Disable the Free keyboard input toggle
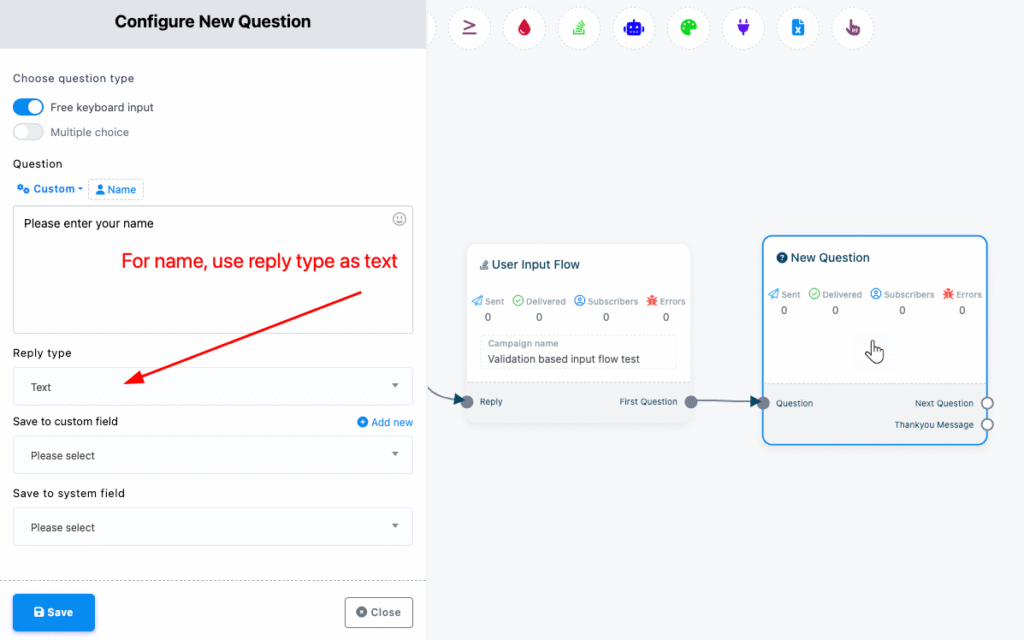Screen dimensions: 1024x640 [x=28, y=107]
